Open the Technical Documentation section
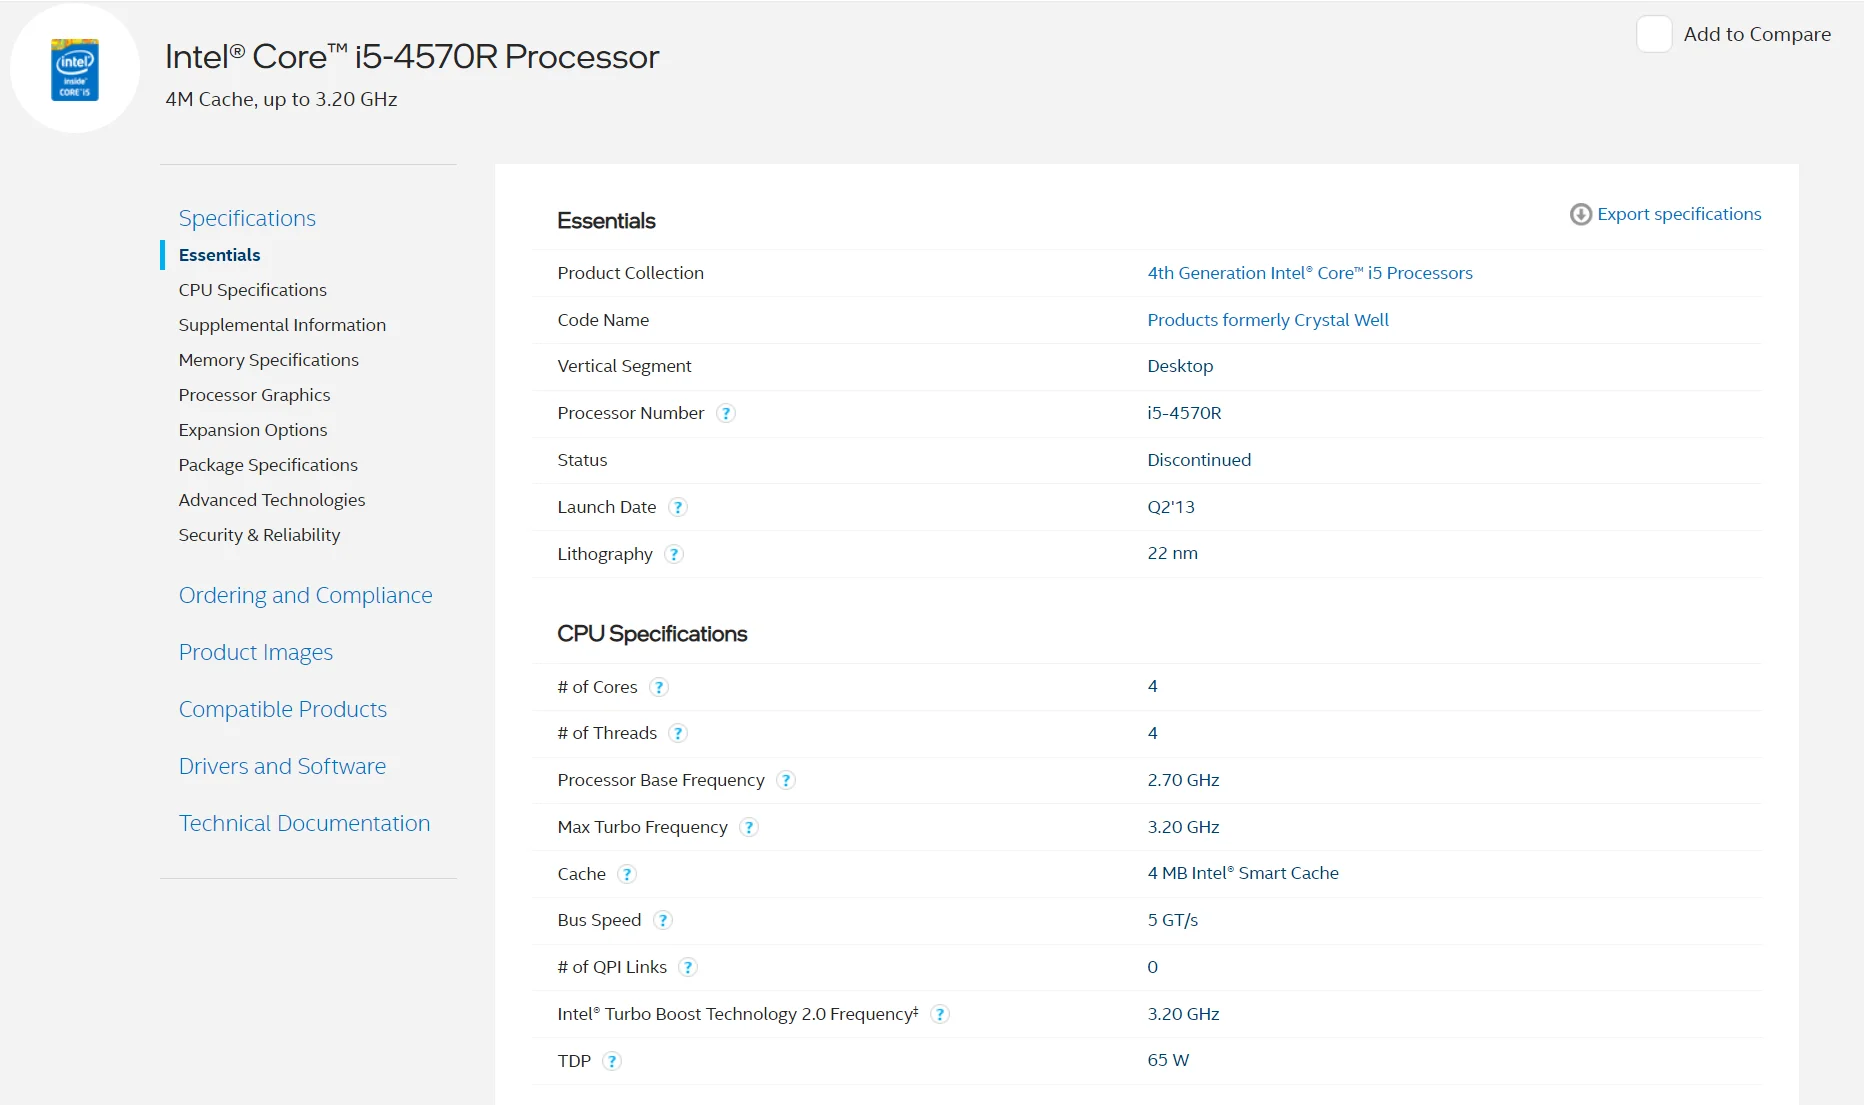The width and height of the screenshot is (1864, 1105). tap(304, 823)
